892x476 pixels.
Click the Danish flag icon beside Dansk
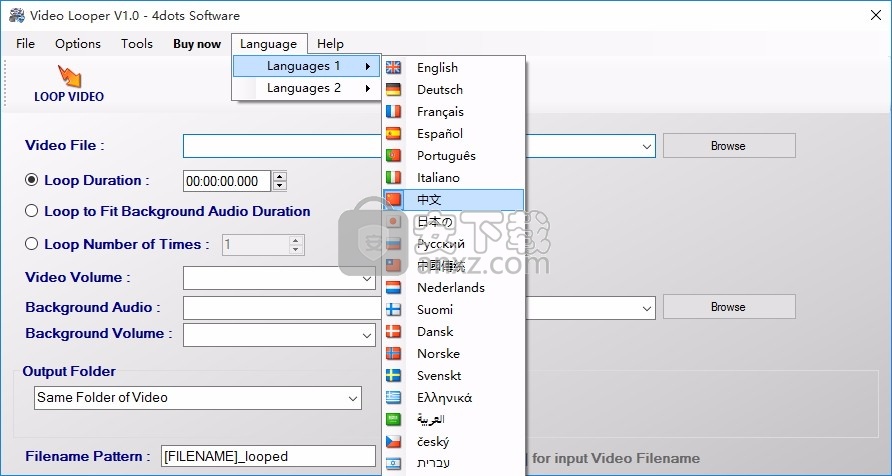[393, 332]
